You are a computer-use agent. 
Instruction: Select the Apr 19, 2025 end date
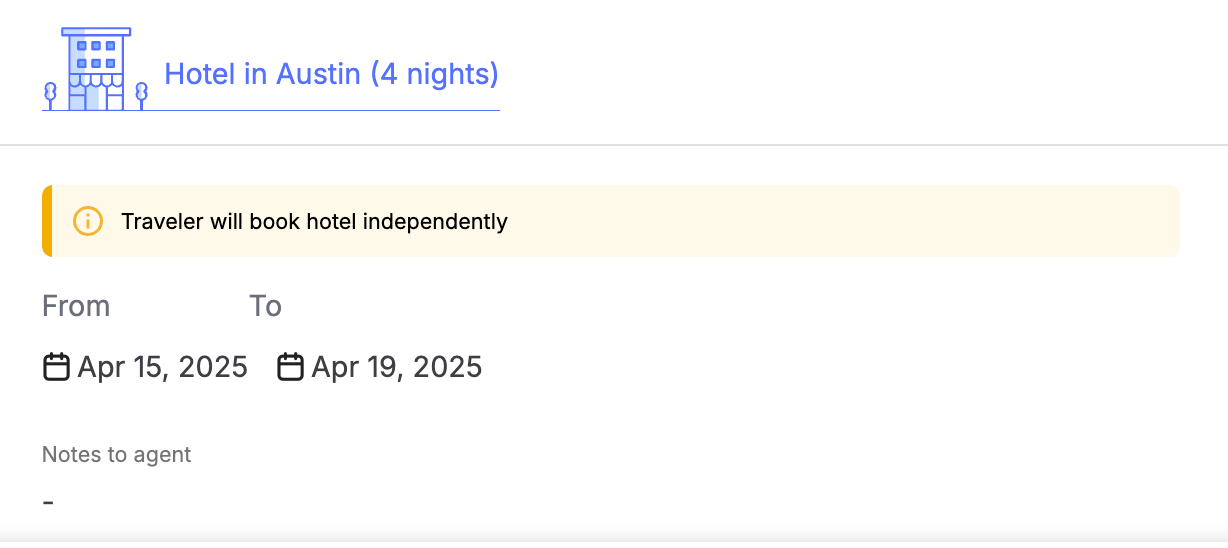point(397,367)
